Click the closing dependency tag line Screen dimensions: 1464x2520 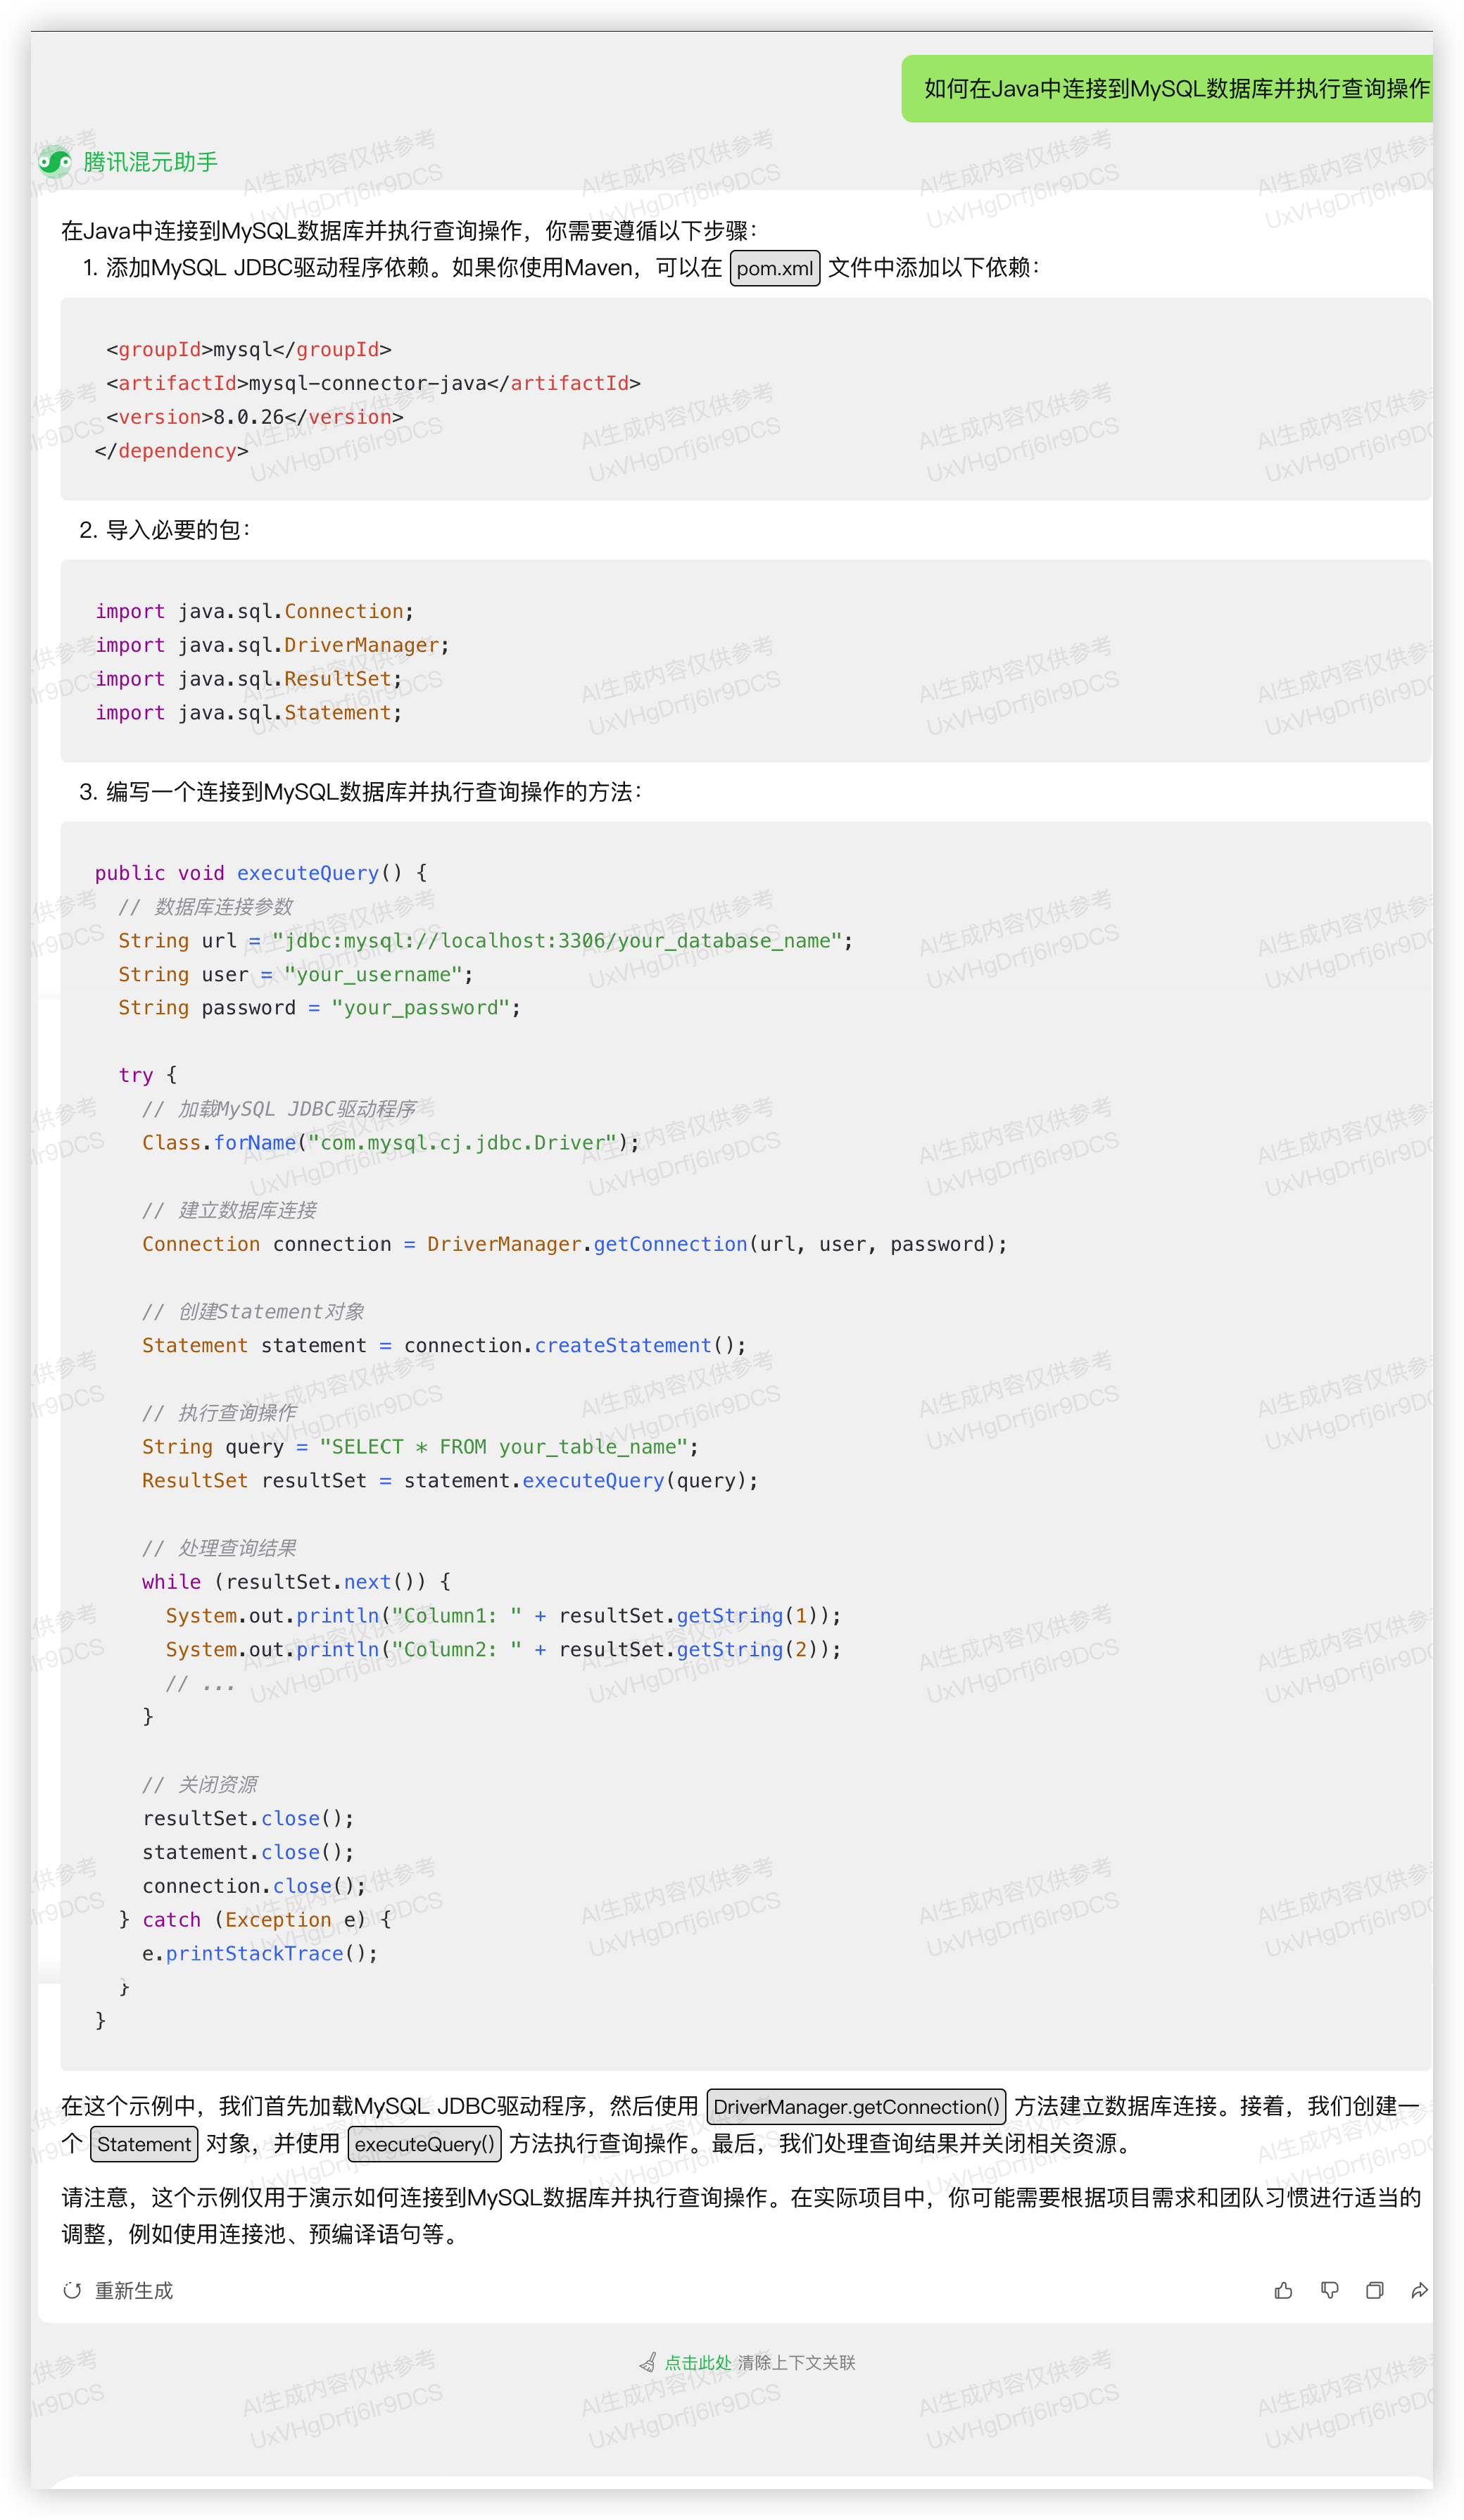(x=171, y=451)
